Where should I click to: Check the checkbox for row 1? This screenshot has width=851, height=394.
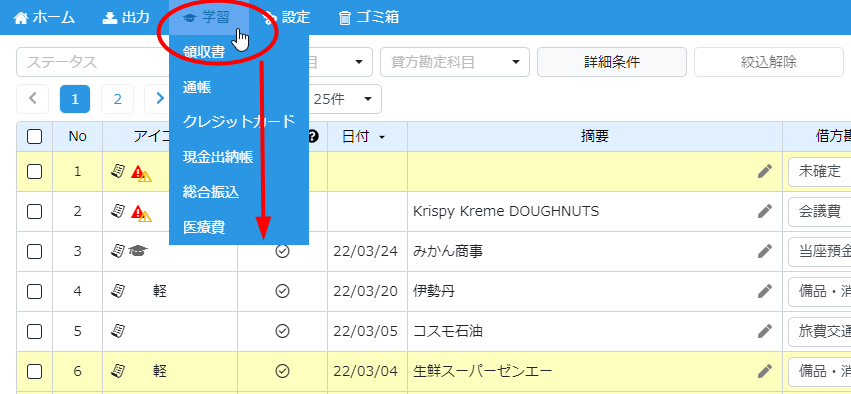[35, 171]
